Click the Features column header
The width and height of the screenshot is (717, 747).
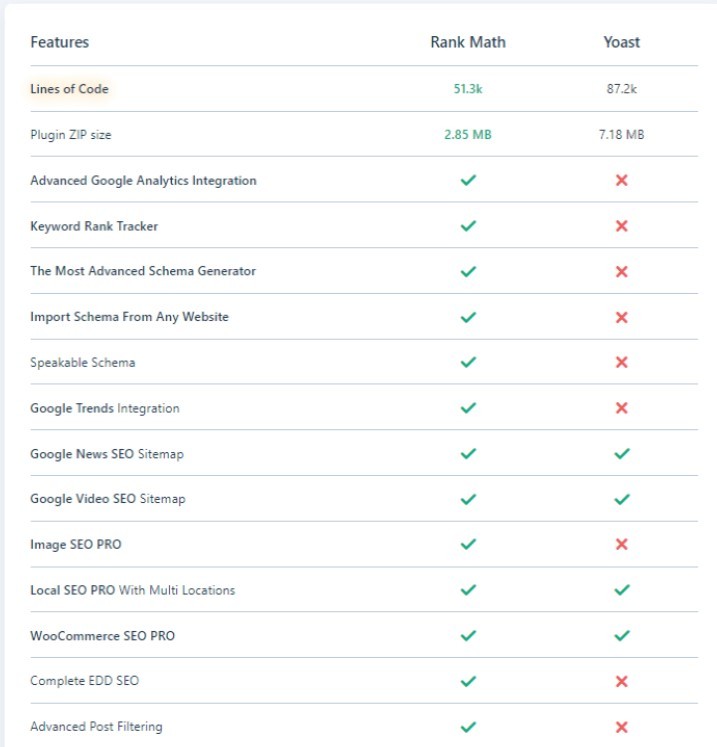coord(60,42)
